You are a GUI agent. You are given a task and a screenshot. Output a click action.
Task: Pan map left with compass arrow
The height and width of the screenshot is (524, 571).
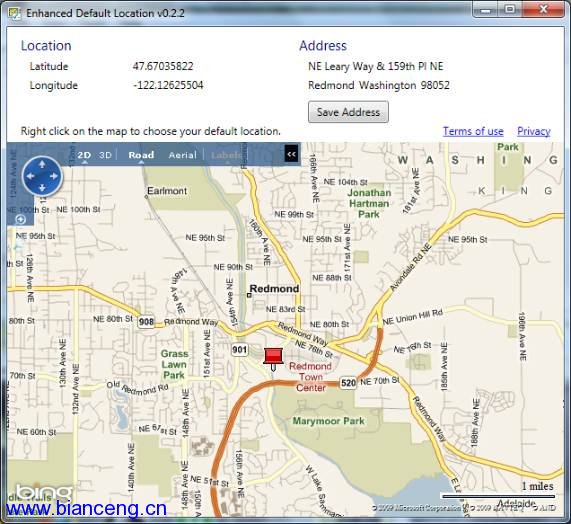[x=30, y=176]
